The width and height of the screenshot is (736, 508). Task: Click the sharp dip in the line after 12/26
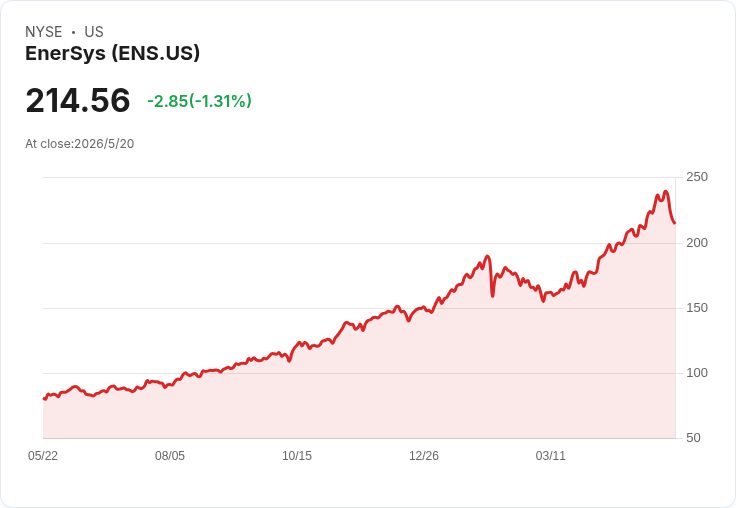click(x=492, y=296)
